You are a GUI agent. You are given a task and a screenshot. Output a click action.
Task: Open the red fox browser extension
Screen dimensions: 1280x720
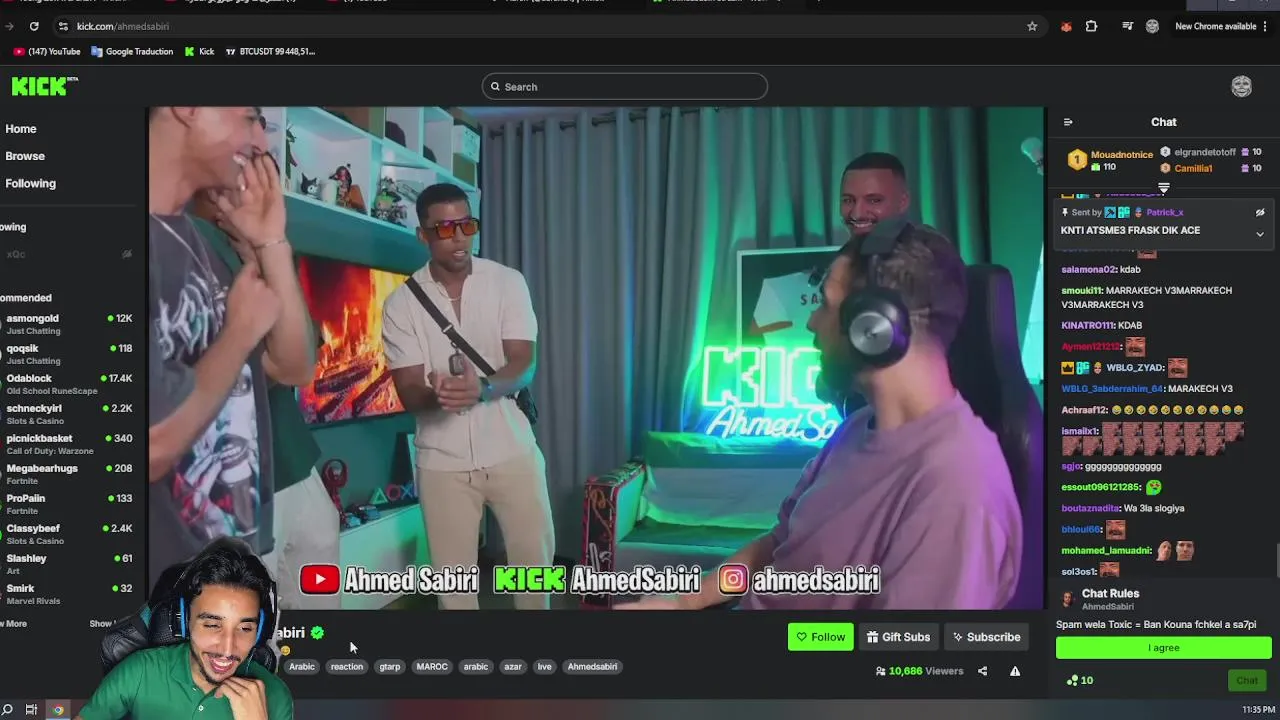click(1066, 26)
